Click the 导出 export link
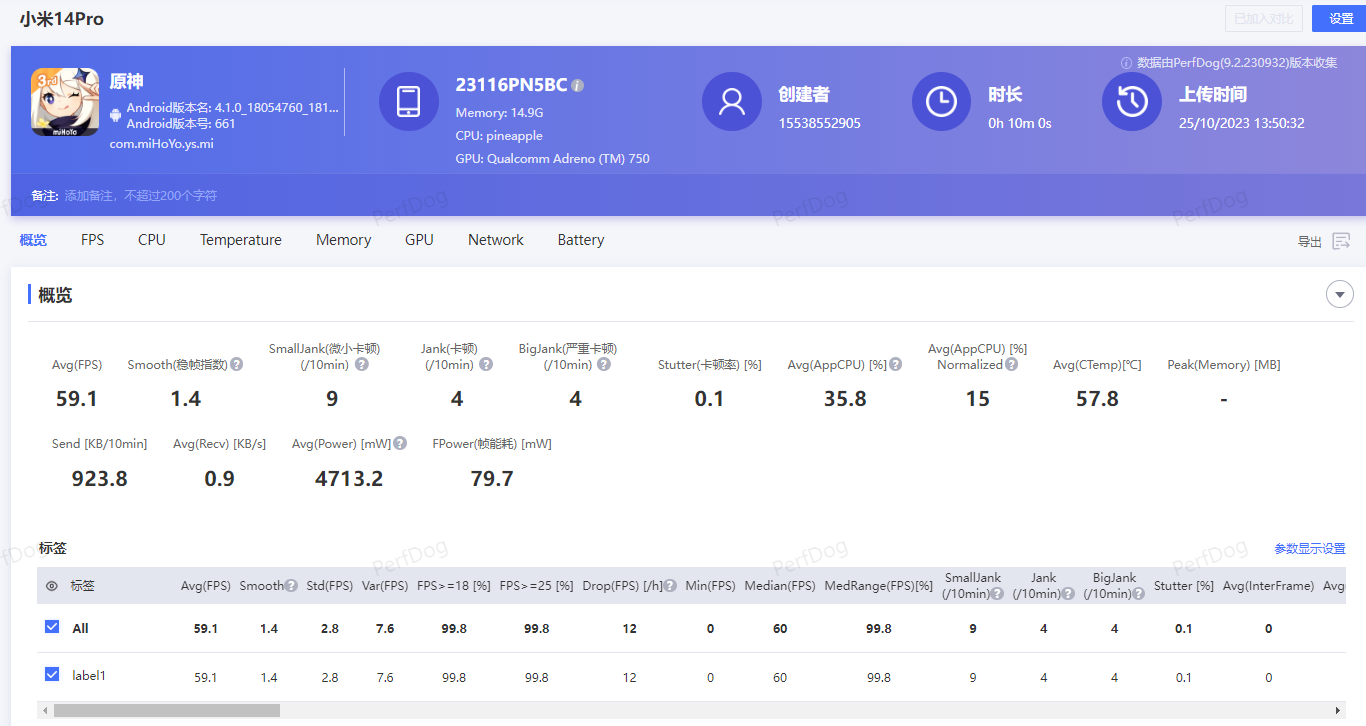 tap(1310, 242)
